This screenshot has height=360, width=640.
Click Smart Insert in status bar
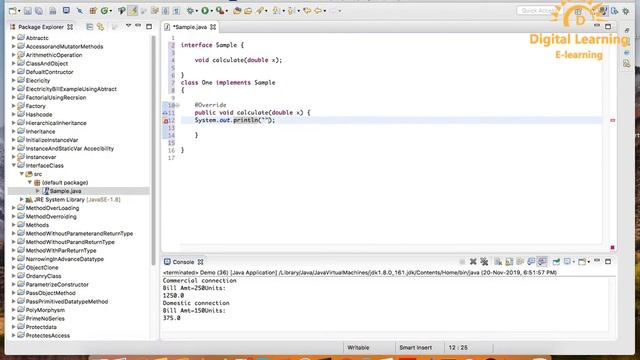(x=416, y=348)
